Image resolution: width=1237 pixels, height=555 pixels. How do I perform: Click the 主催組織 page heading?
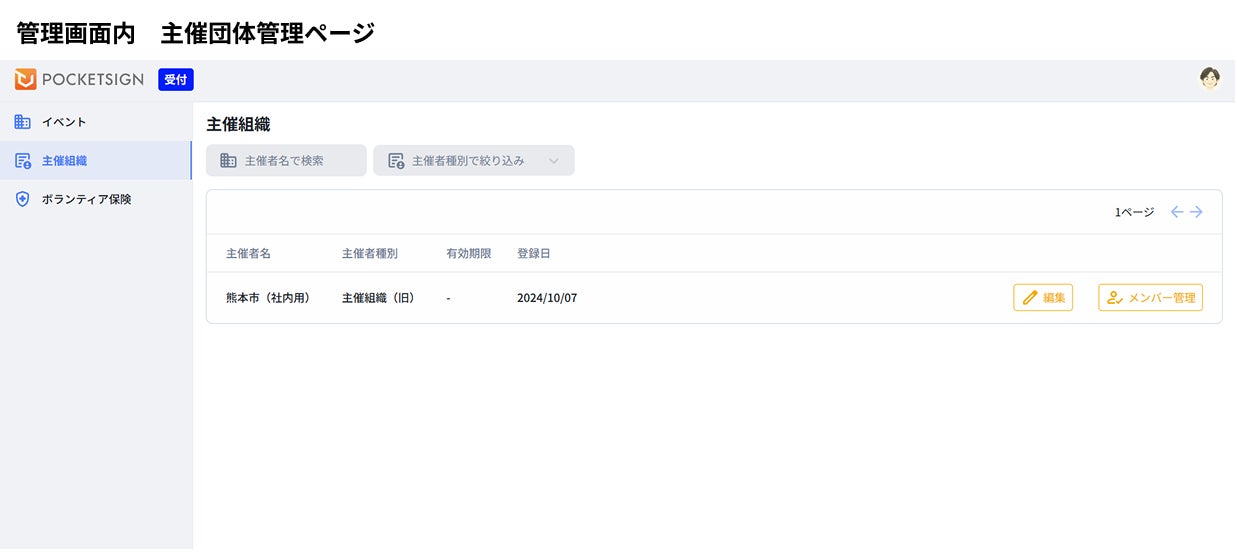click(x=238, y=125)
